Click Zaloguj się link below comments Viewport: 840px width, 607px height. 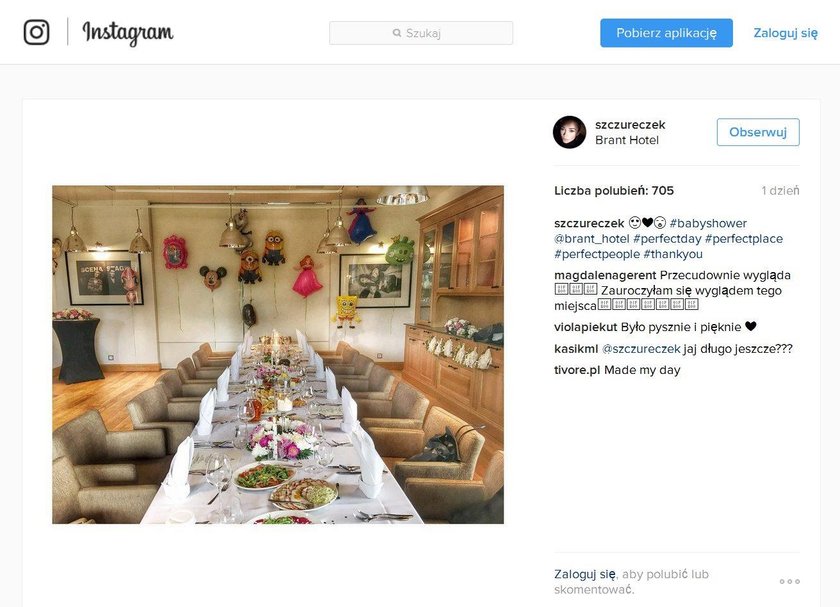[x=584, y=574]
